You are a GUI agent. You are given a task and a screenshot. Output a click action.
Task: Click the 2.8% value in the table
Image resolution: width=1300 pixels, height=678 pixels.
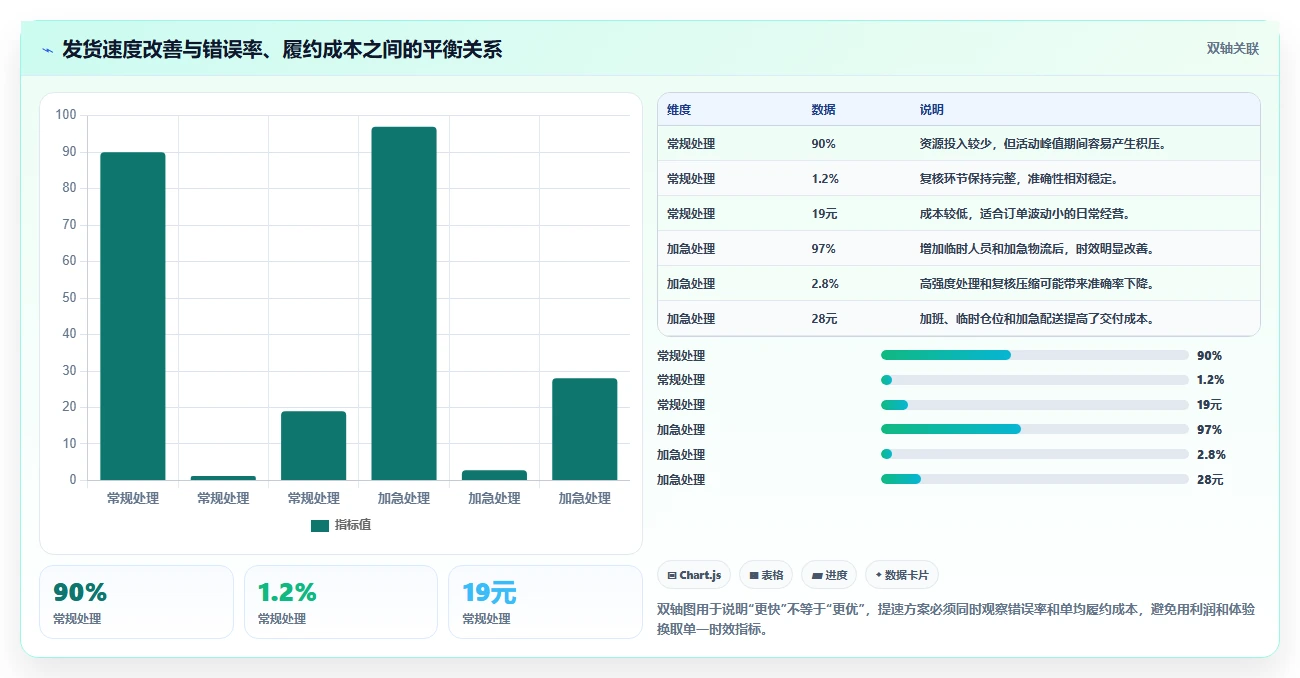click(x=825, y=284)
